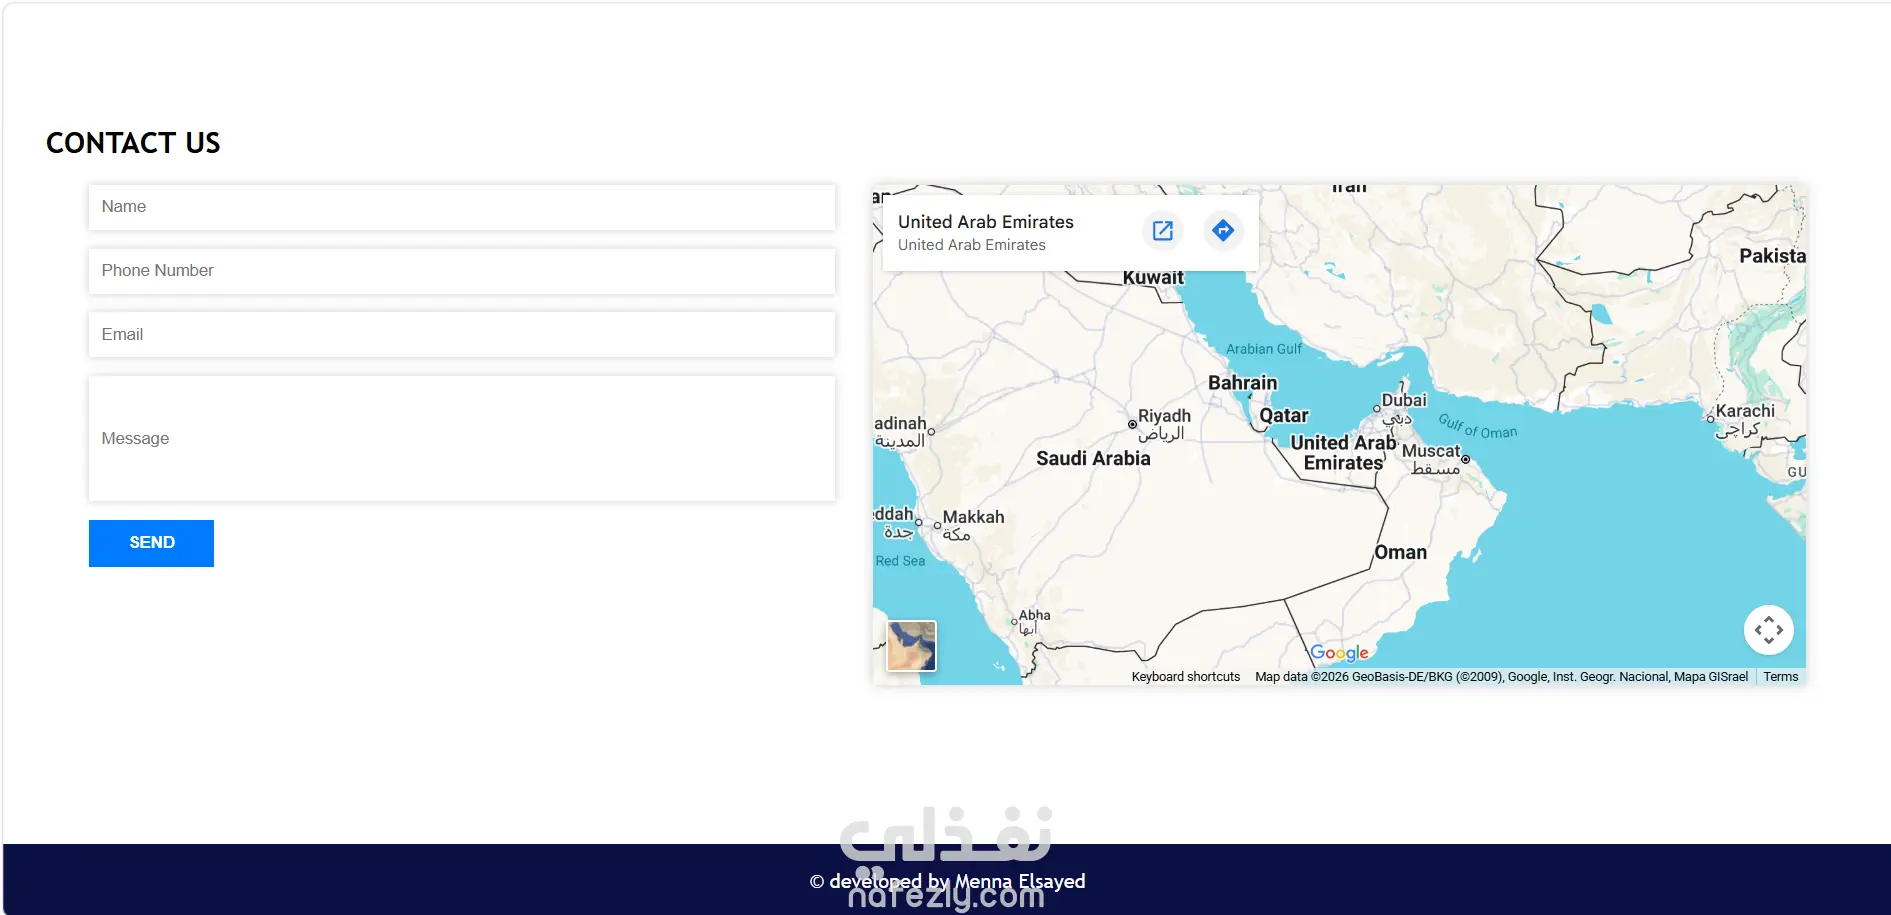Focus the Name input field
This screenshot has width=1891, height=915.
(x=462, y=207)
